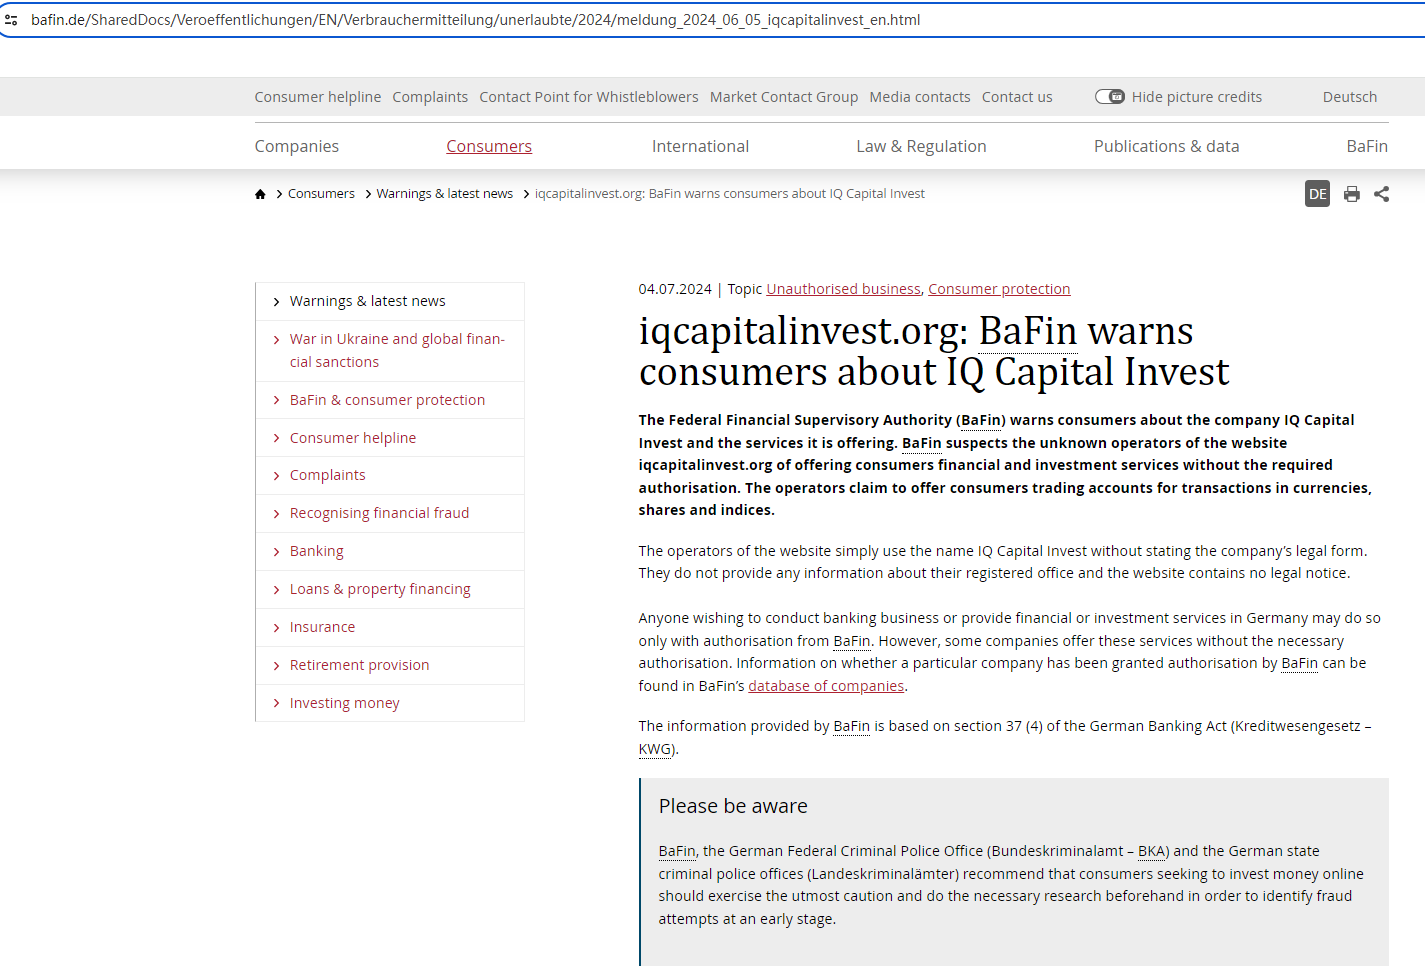Open the International main menu

[x=700, y=146]
